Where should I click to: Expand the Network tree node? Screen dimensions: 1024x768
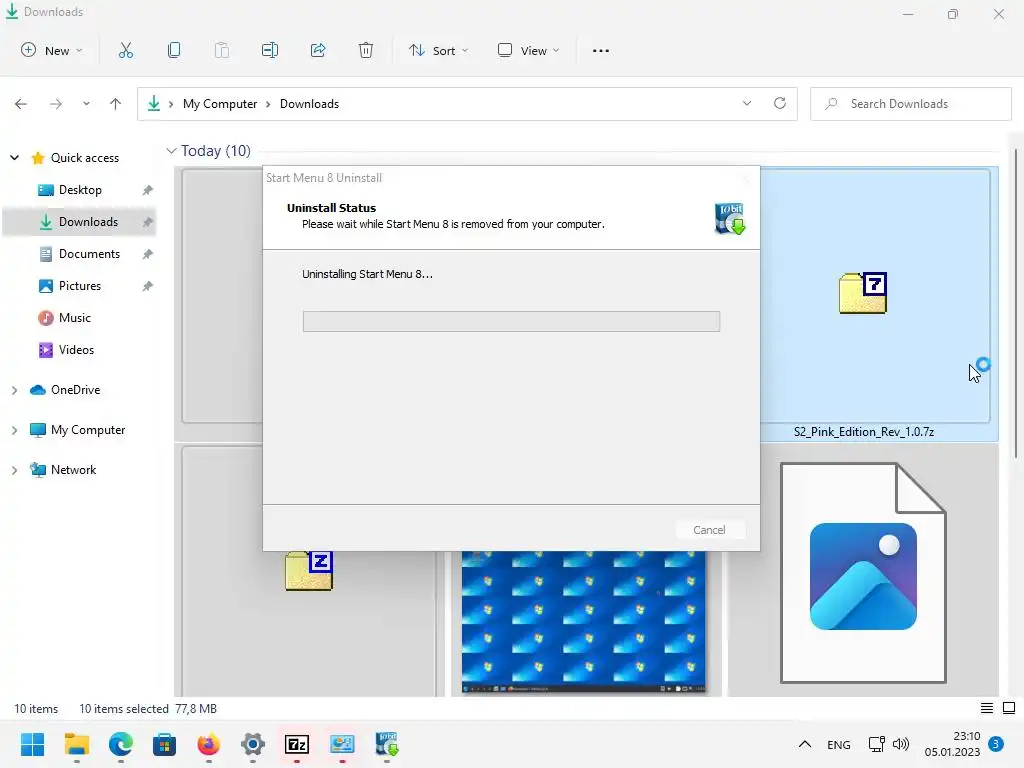click(14, 470)
